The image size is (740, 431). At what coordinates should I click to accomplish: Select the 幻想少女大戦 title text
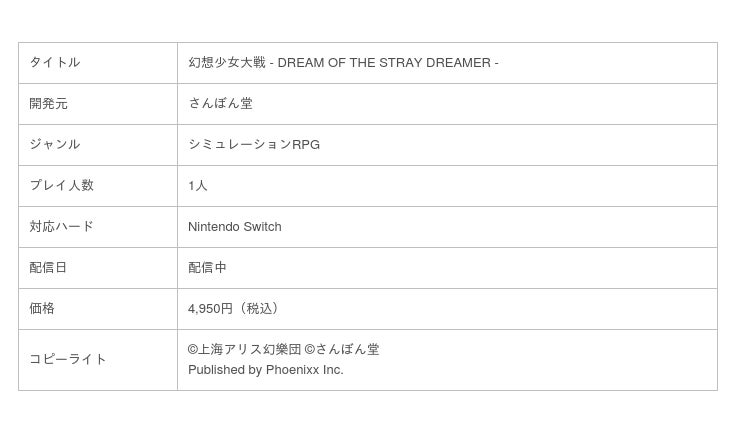click(x=227, y=62)
